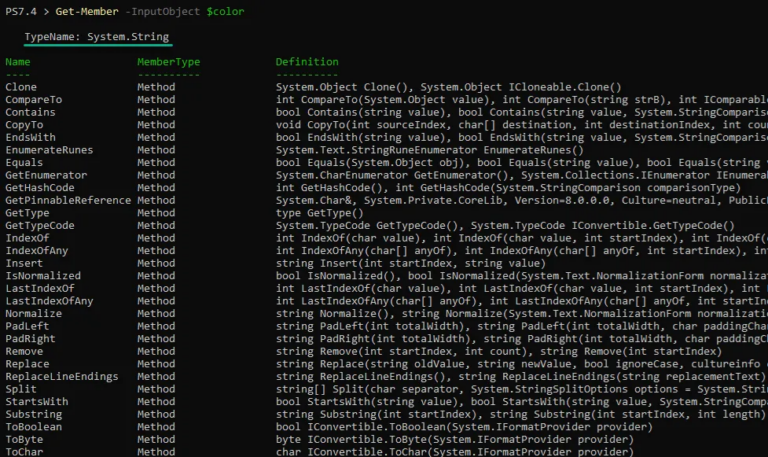Click the MemberType column header

coord(168,62)
